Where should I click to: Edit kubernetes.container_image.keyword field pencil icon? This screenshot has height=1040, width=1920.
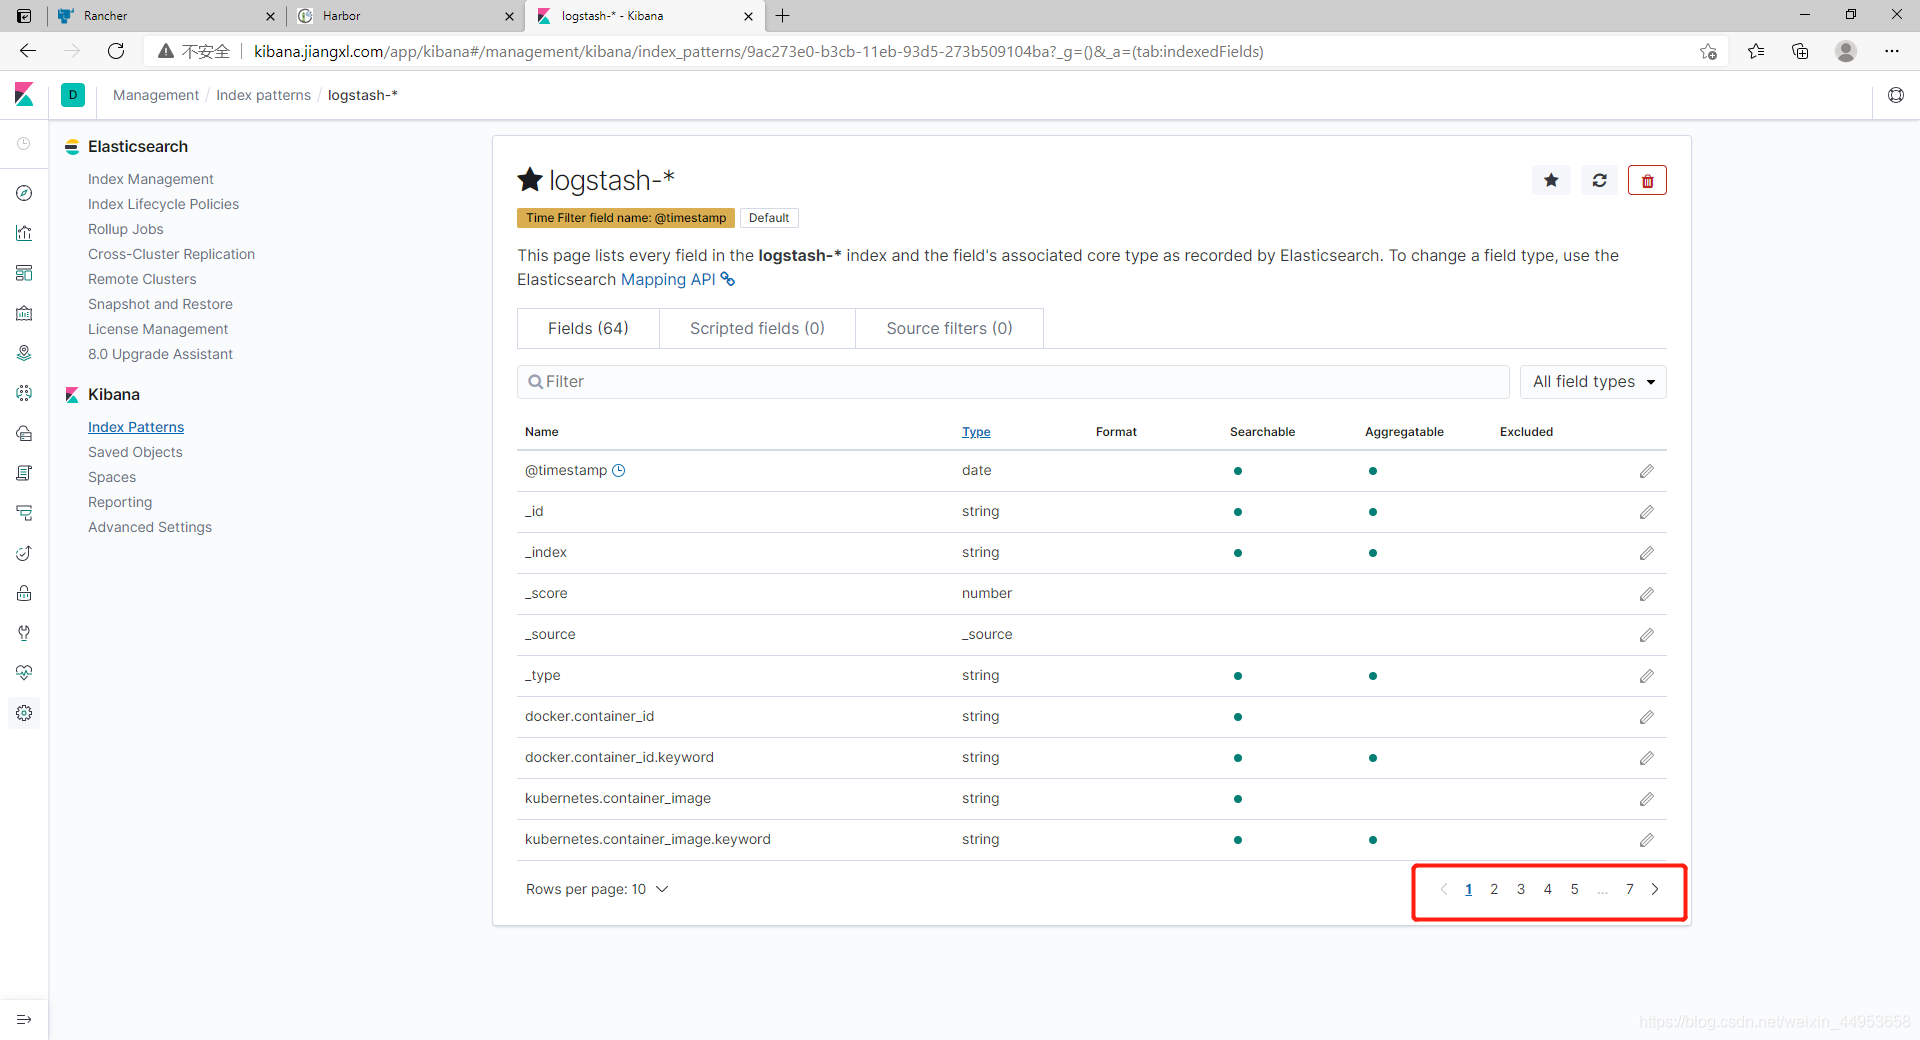pos(1646,840)
